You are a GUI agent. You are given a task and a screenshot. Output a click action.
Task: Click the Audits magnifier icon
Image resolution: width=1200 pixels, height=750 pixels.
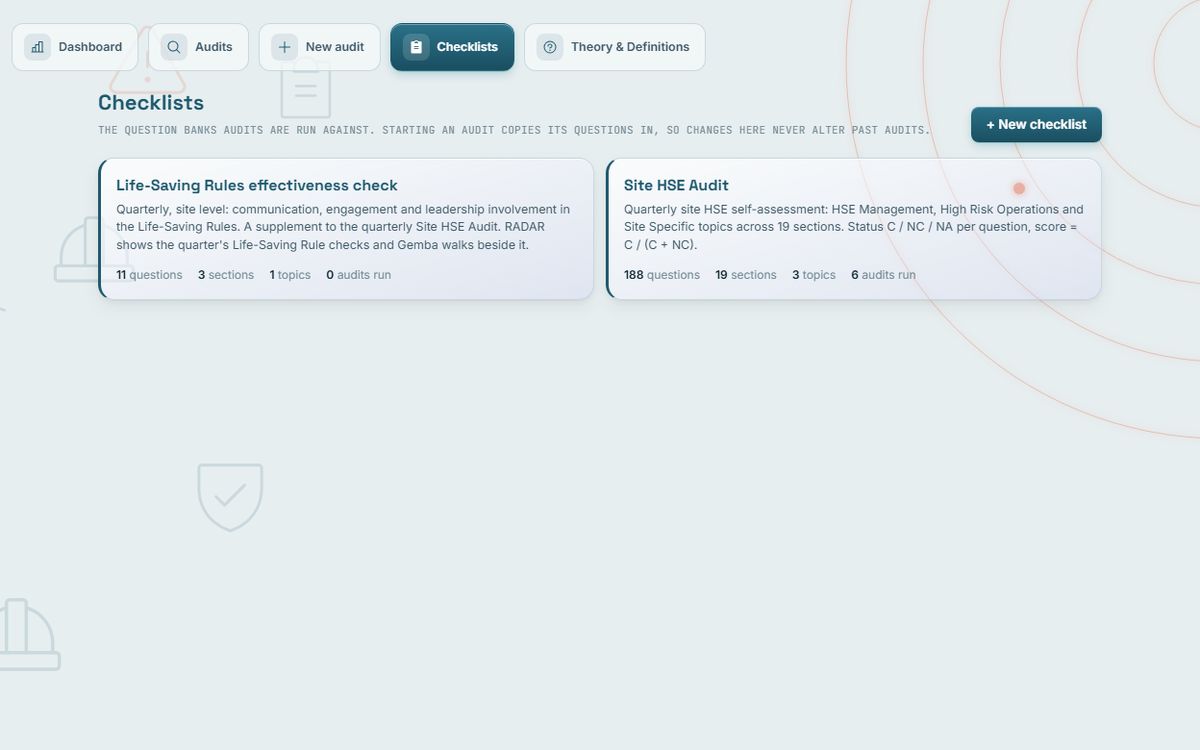[174, 47]
